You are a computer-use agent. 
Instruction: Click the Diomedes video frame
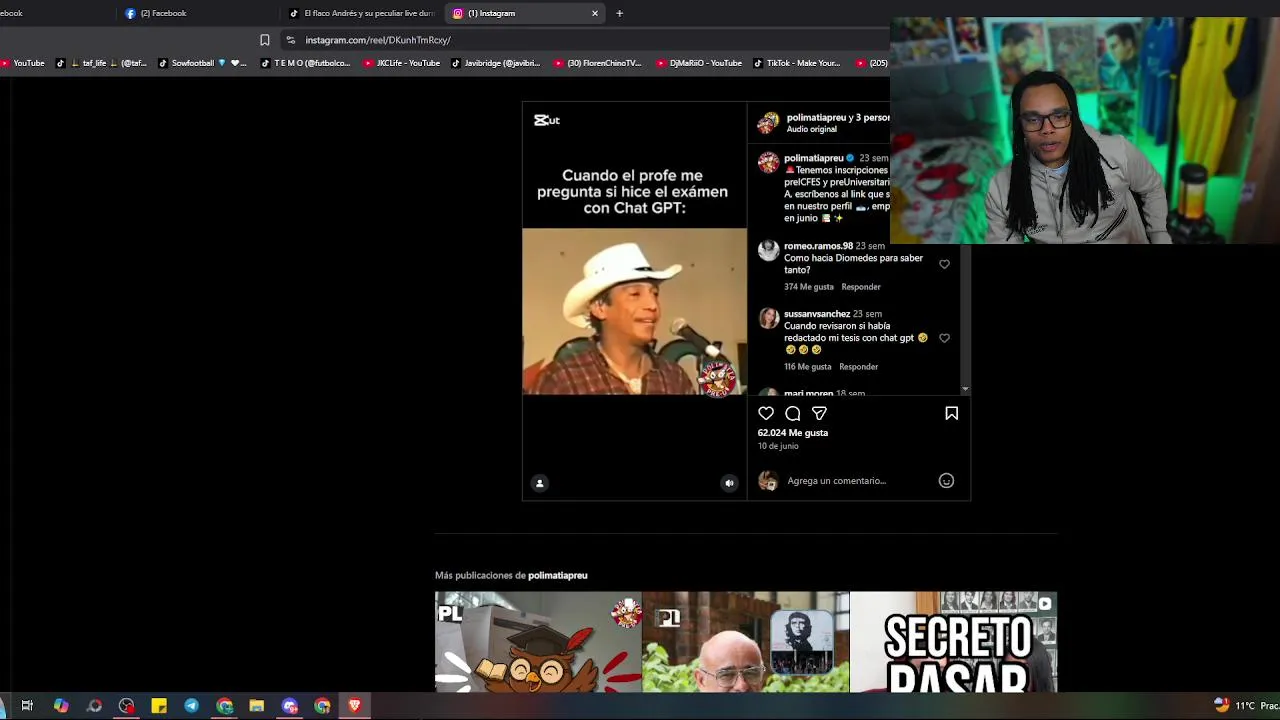pos(634,311)
